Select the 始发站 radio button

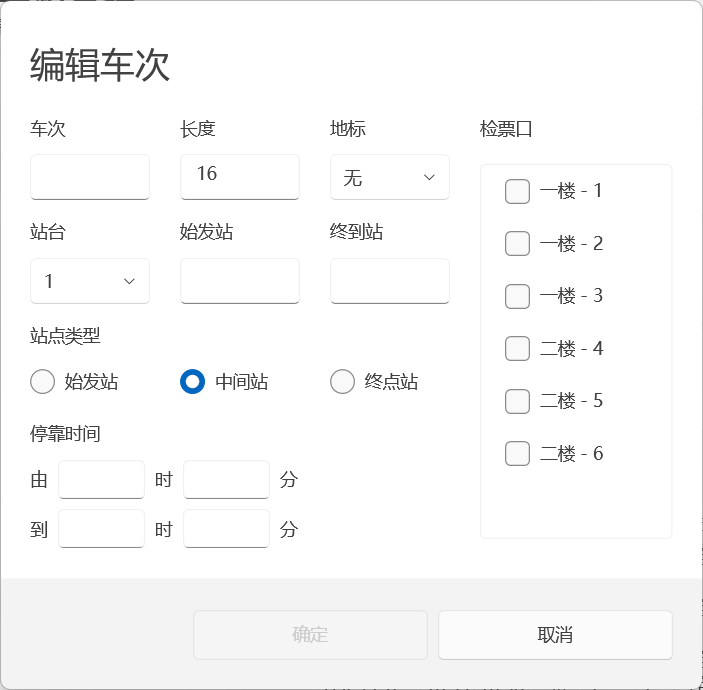point(43,381)
